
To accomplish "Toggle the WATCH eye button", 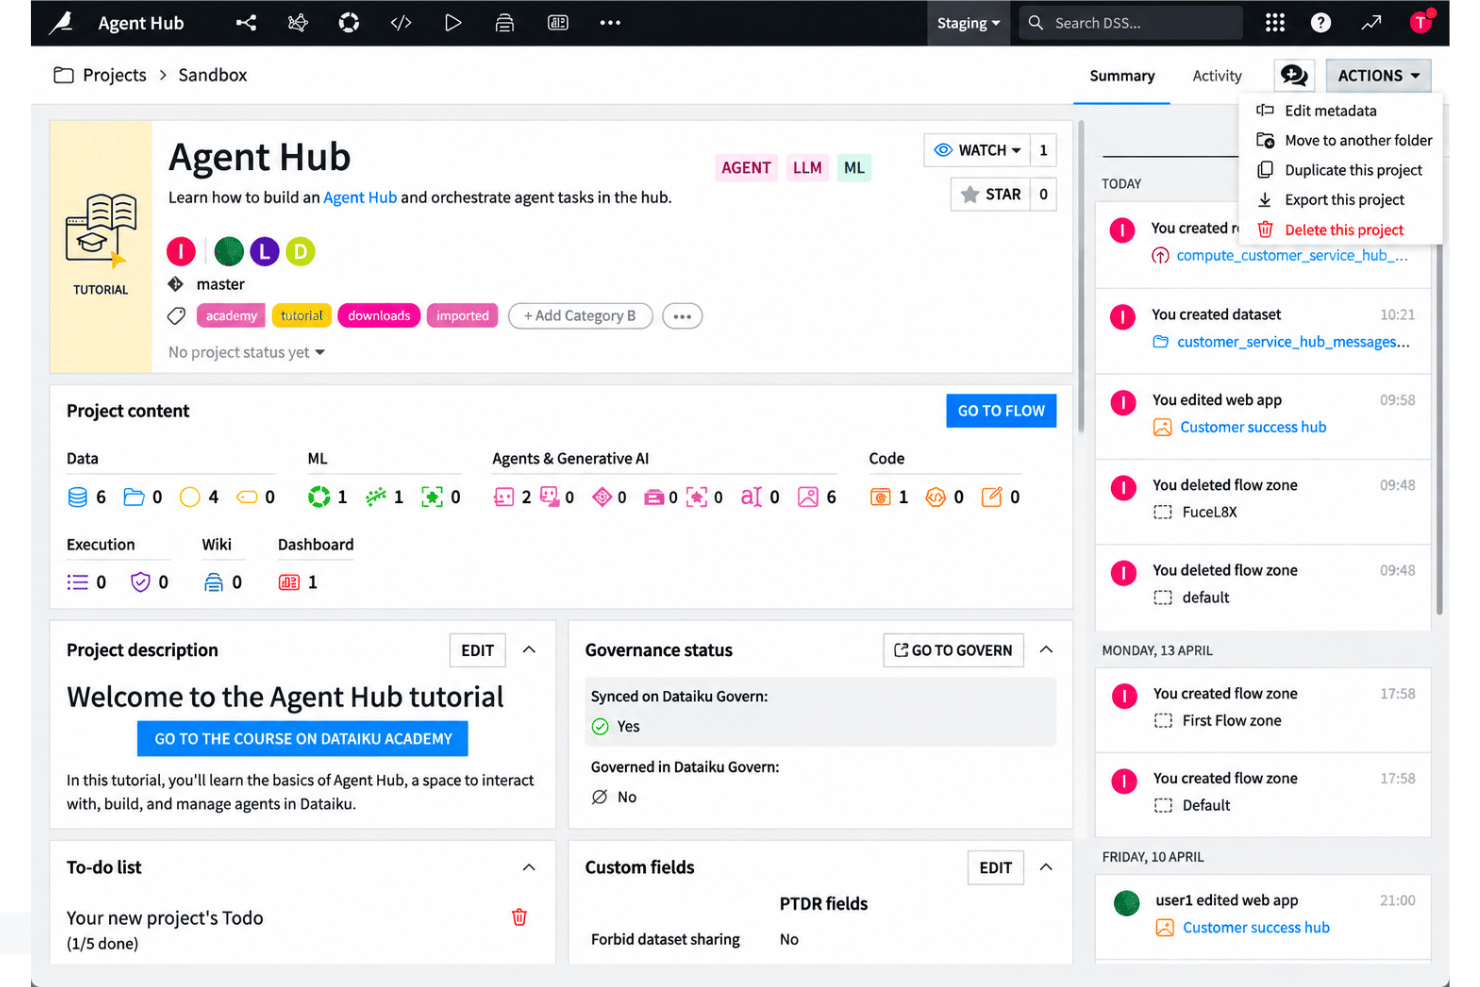I will click(977, 150).
